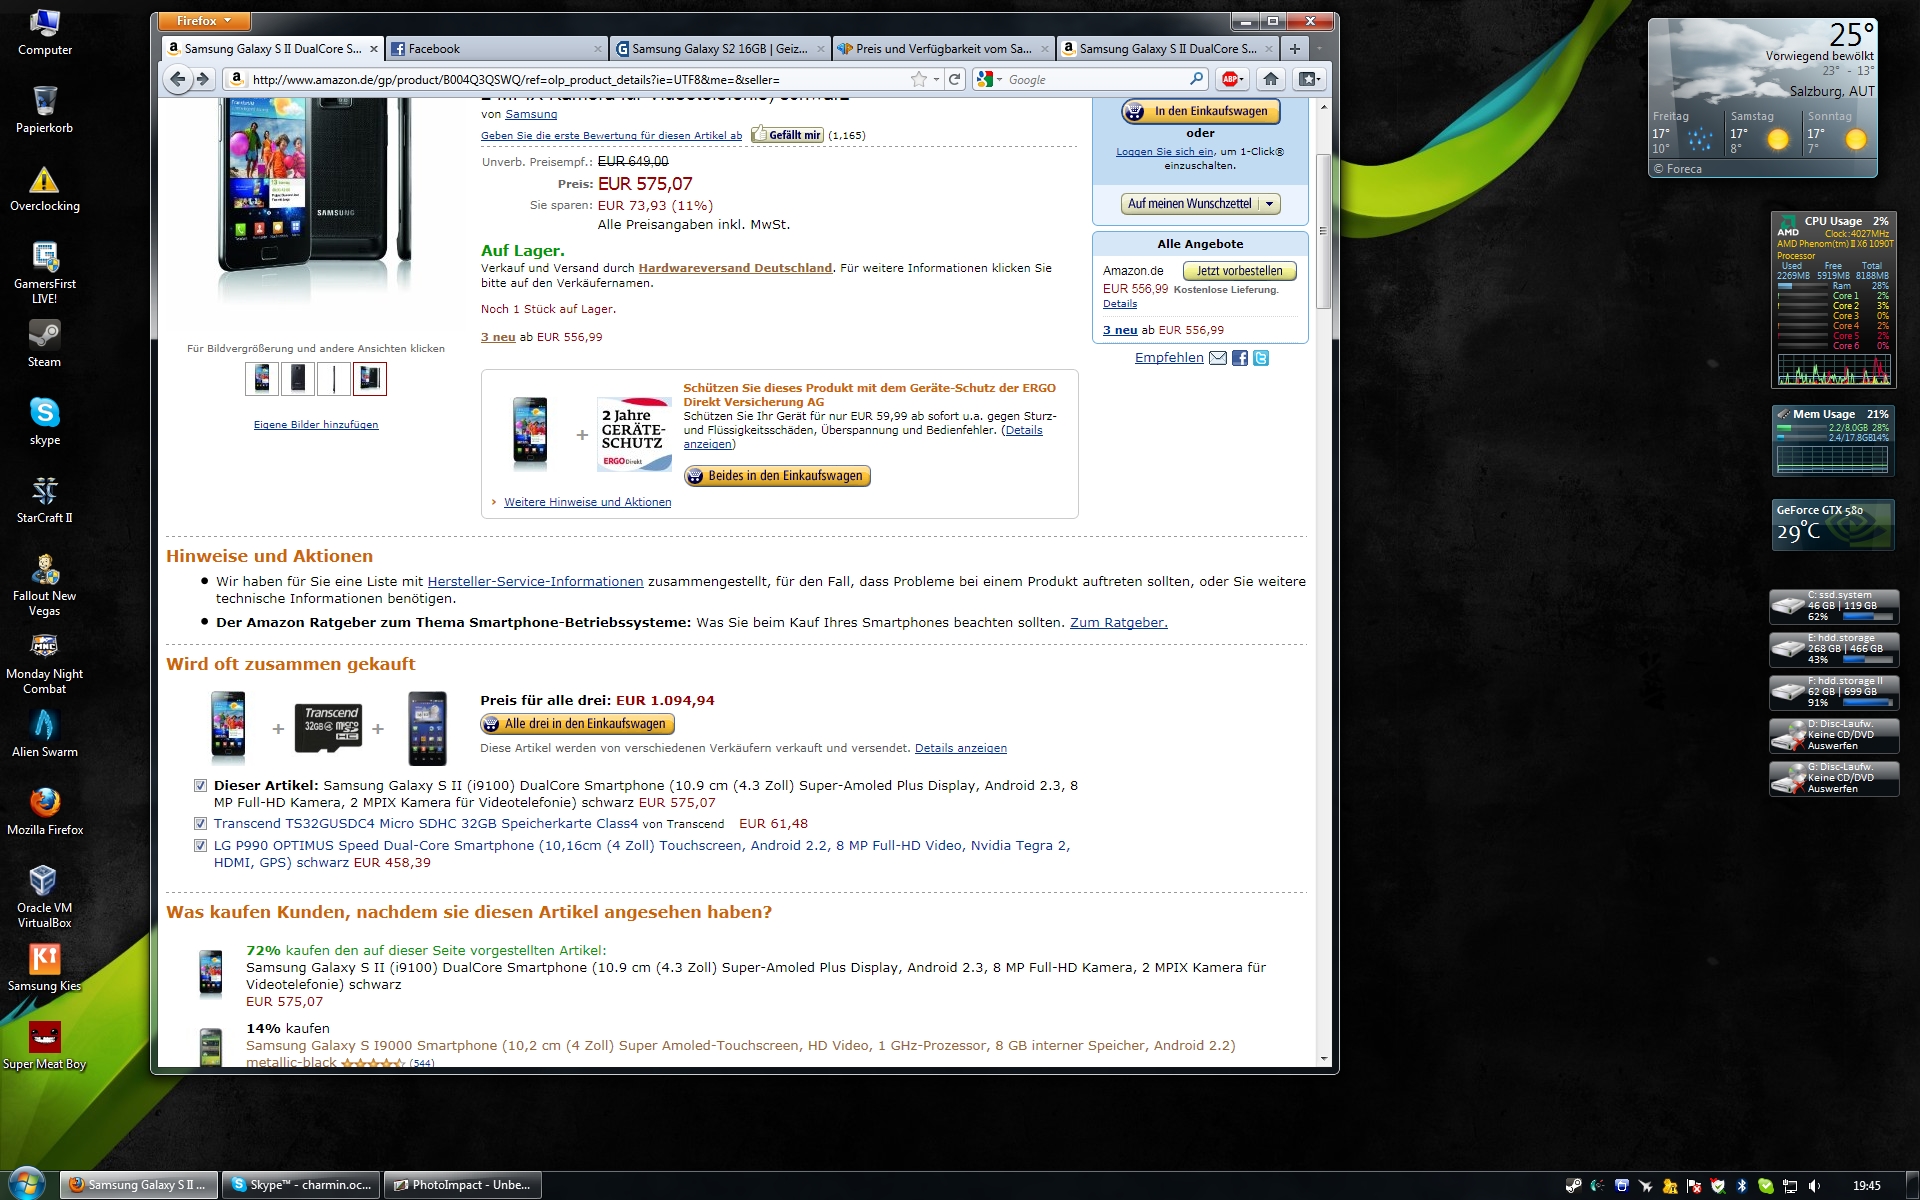Viewport: 1920px width, 1200px height.
Task: Click the Amazon address bar URL
Action: point(516,79)
